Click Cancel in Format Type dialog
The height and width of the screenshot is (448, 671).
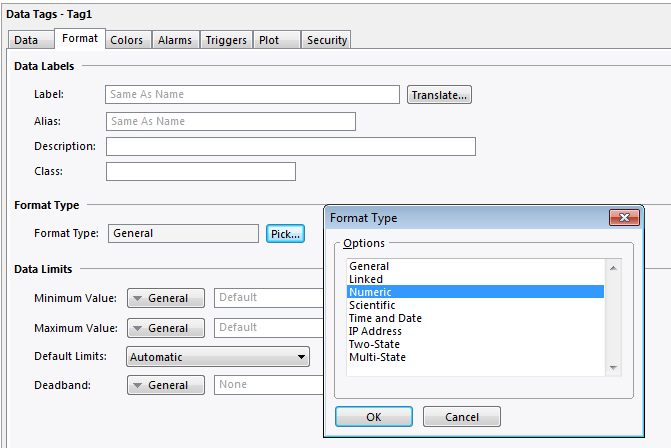(462, 417)
